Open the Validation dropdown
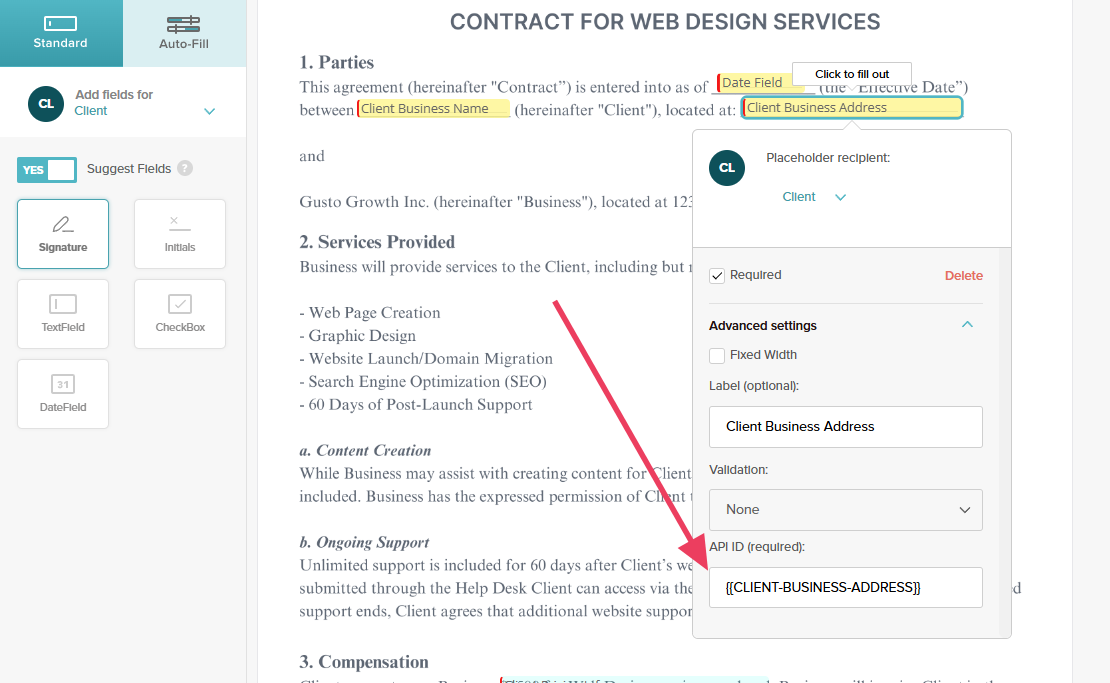This screenshot has height=683, width=1110. click(x=846, y=510)
